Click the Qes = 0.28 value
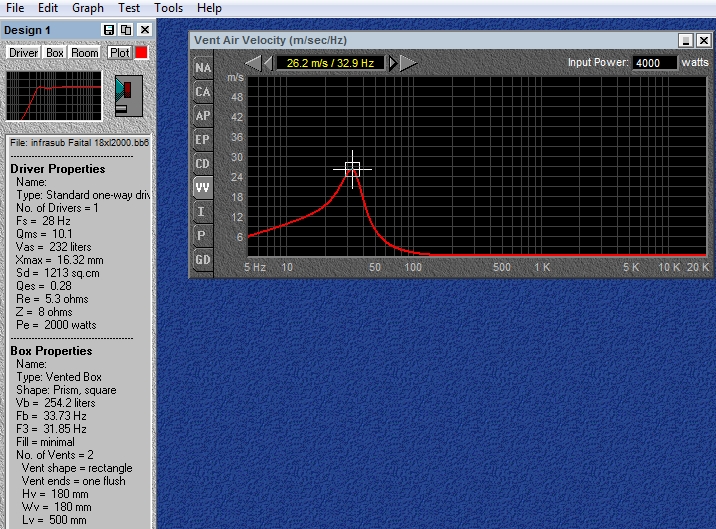This screenshot has height=529, width=716. [x=44, y=286]
